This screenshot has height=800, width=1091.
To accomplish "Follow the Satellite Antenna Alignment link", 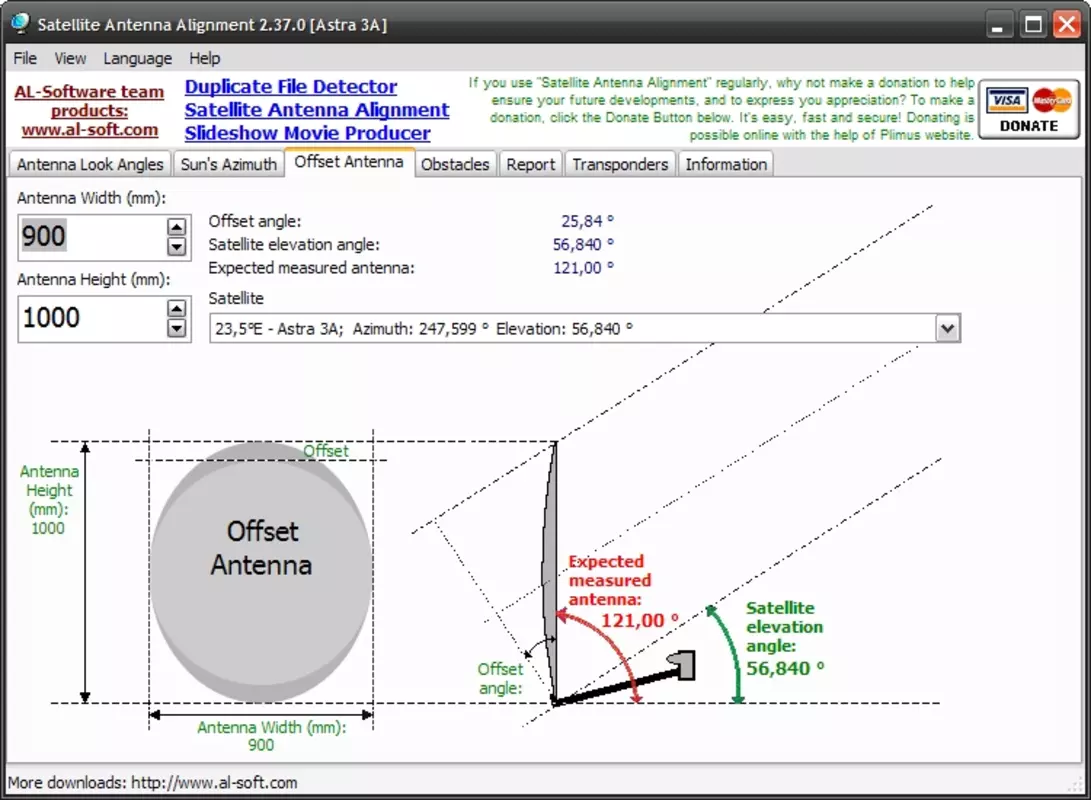I will [x=317, y=110].
